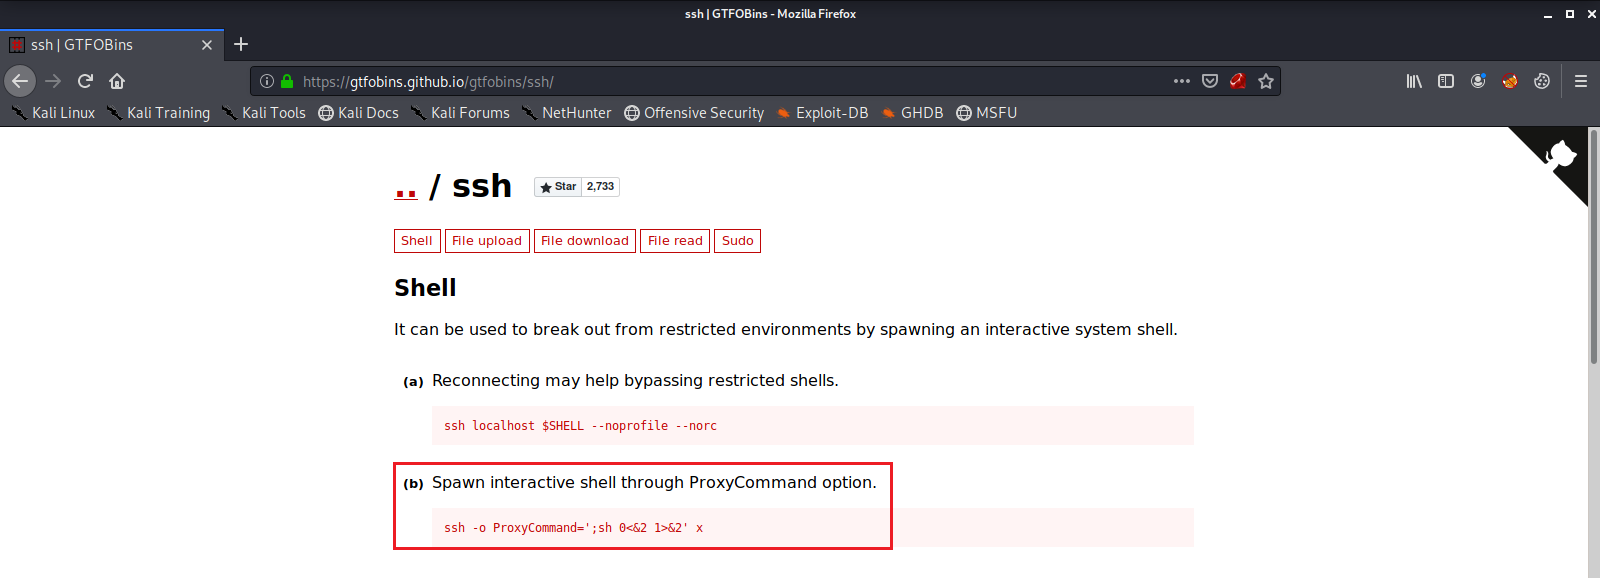Open the 2,733 stargazers count
Screen dimensions: 1600x578
point(601,187)
